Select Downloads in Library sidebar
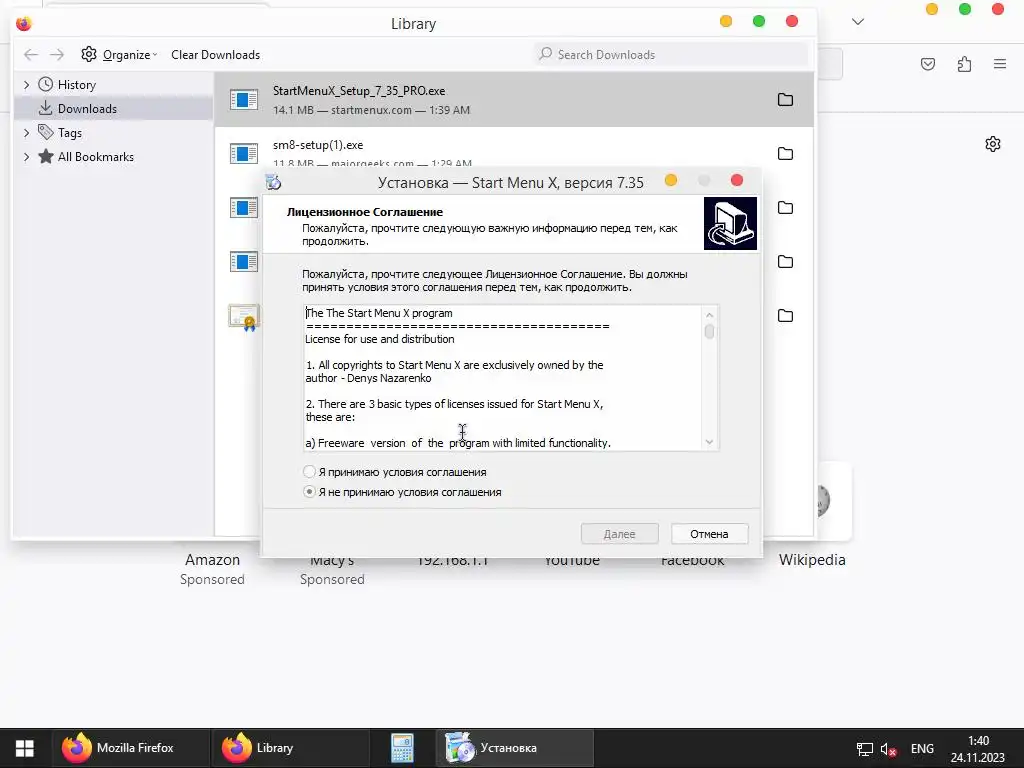Screen dimensions: 1024x768 [87, 108]
